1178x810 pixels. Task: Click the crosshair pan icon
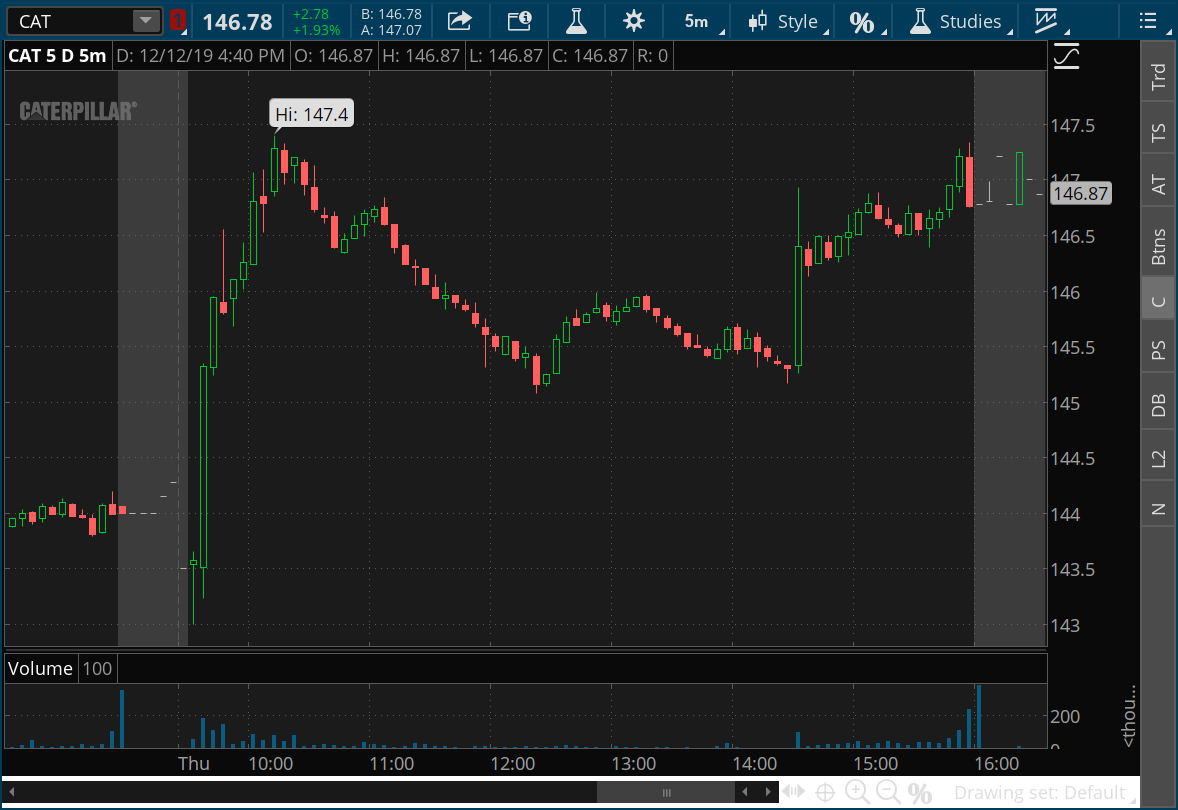pos(825,792)
